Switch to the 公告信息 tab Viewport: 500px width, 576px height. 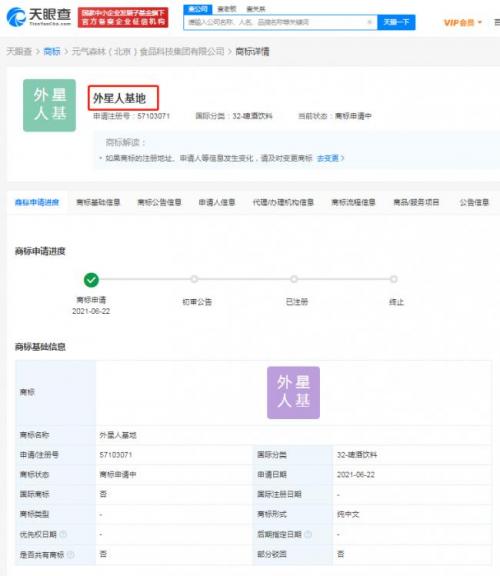click(474, 202)
